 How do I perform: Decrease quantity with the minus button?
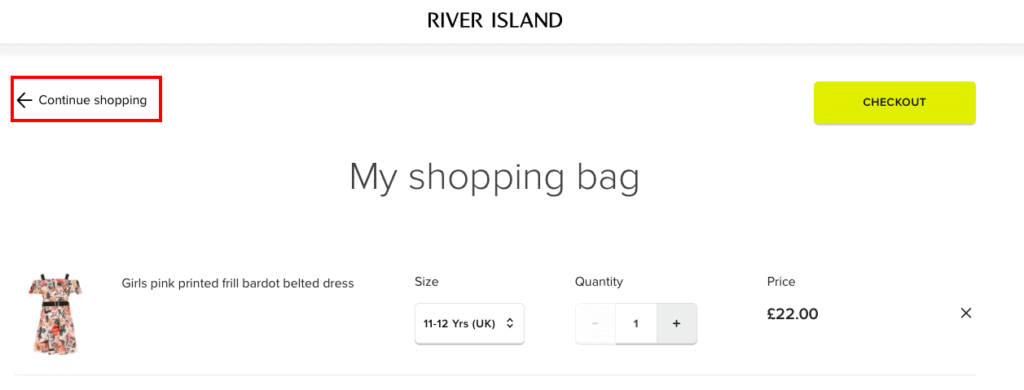tap(595, 323)
